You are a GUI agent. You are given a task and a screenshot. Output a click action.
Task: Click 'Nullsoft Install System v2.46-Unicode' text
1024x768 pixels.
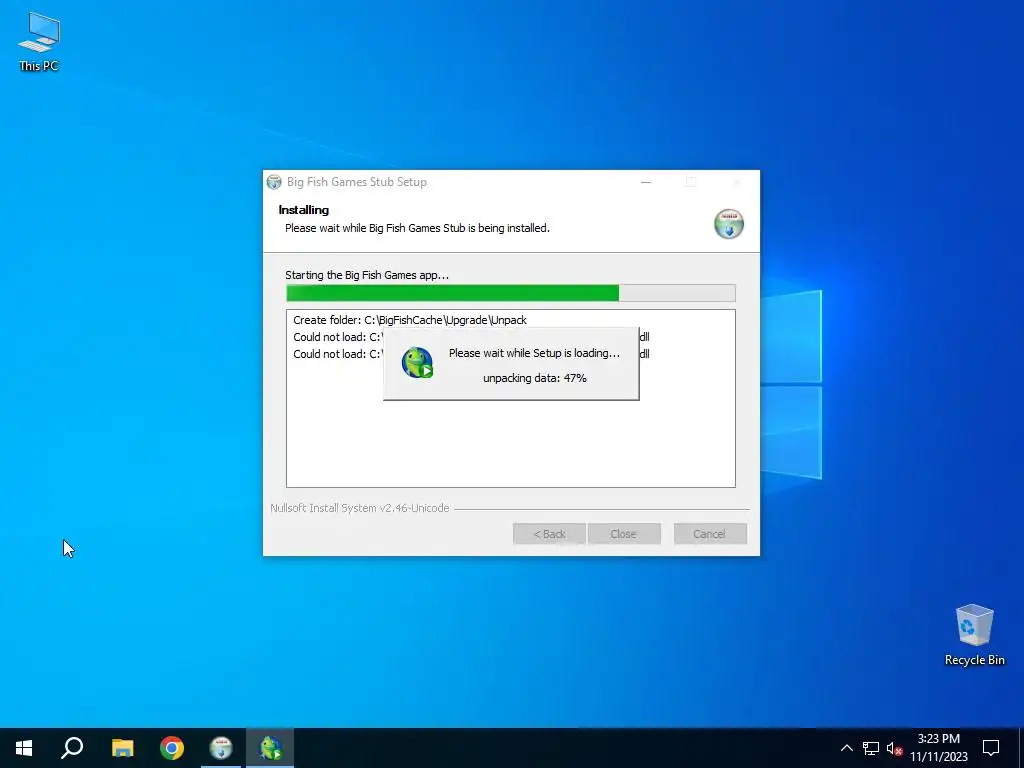tap(360, 508)
